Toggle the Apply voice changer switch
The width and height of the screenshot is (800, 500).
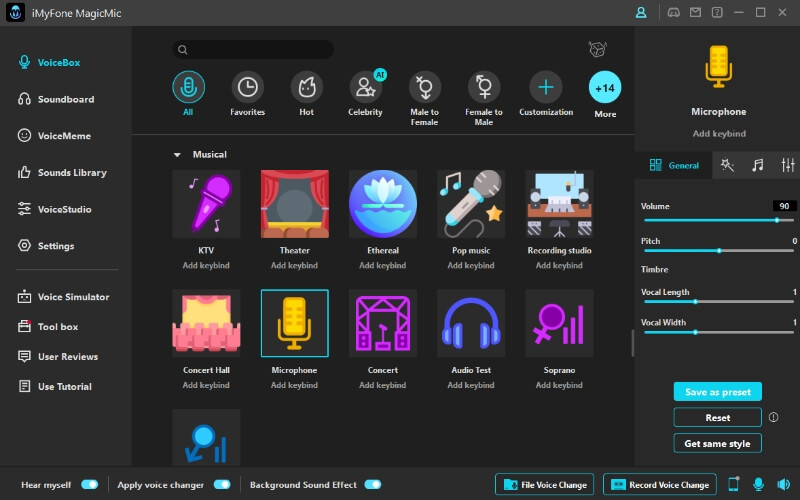pos(222,484)
